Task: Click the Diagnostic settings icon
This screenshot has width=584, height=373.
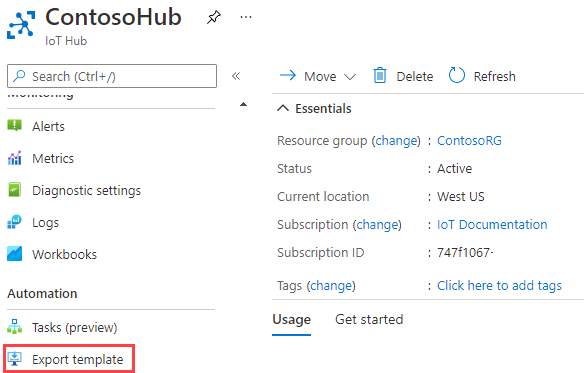Action: pos(15,190)
